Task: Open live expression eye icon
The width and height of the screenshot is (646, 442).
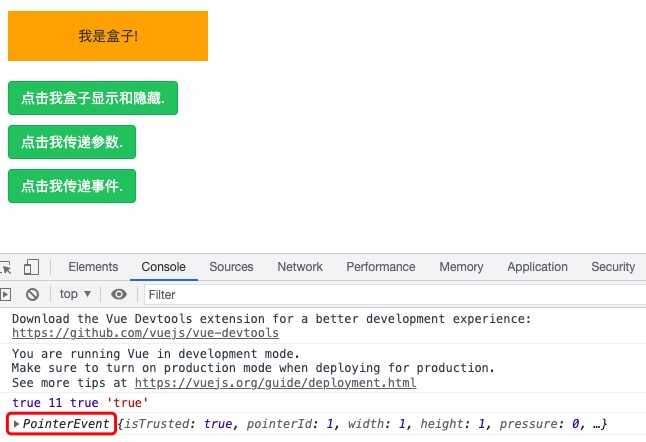Action: pyautogui.click(x=119, y=294)
